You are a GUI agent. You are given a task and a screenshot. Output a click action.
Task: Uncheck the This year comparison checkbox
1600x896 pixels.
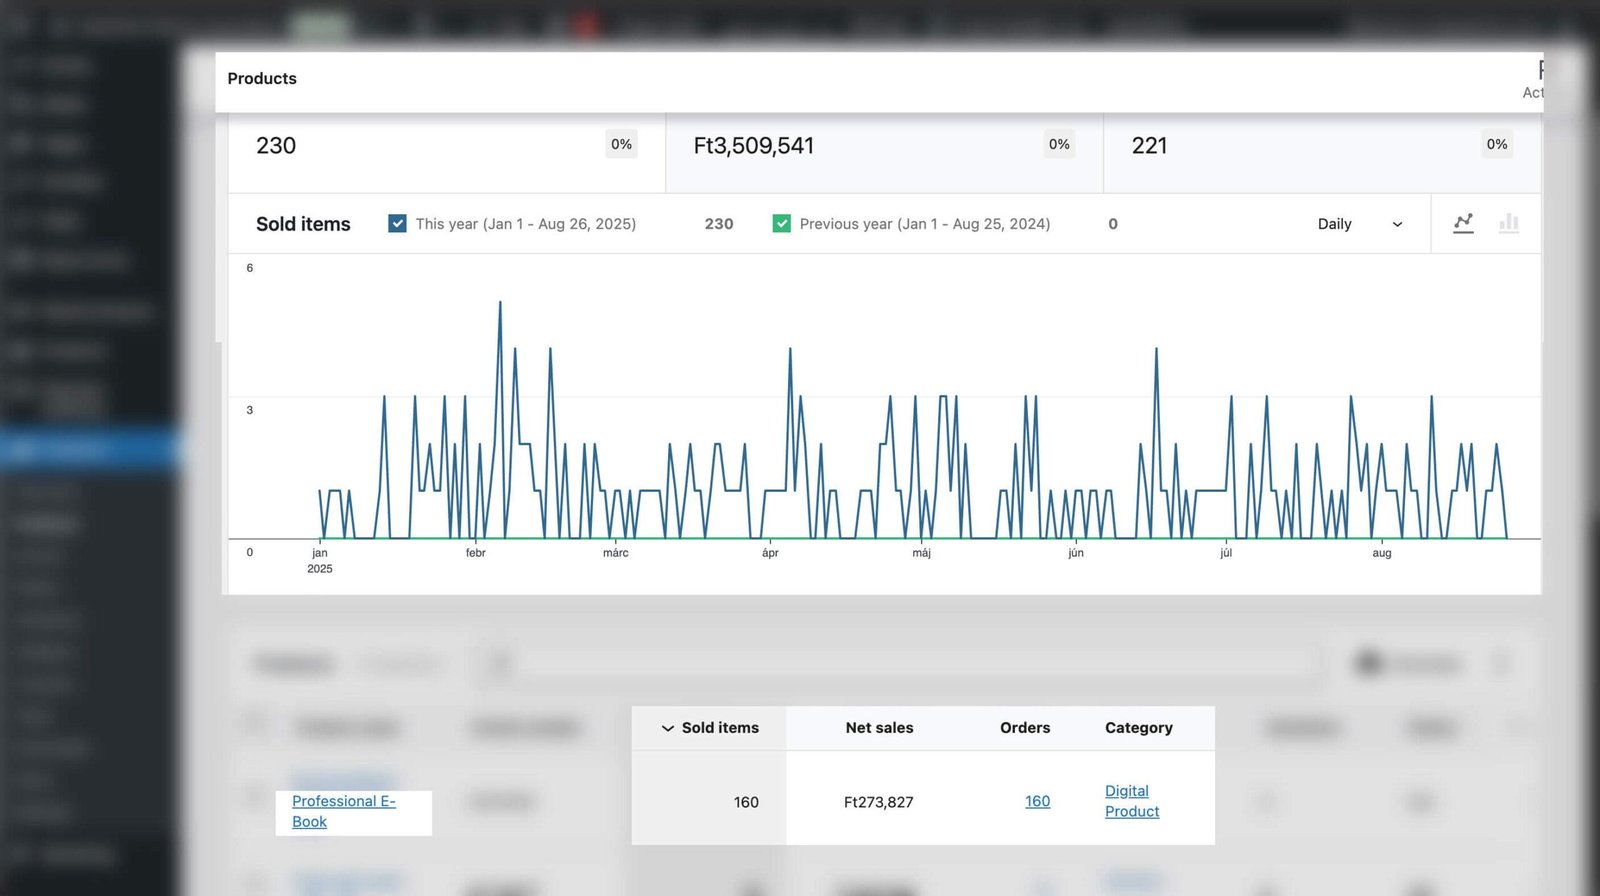click(x=397, y=223)
